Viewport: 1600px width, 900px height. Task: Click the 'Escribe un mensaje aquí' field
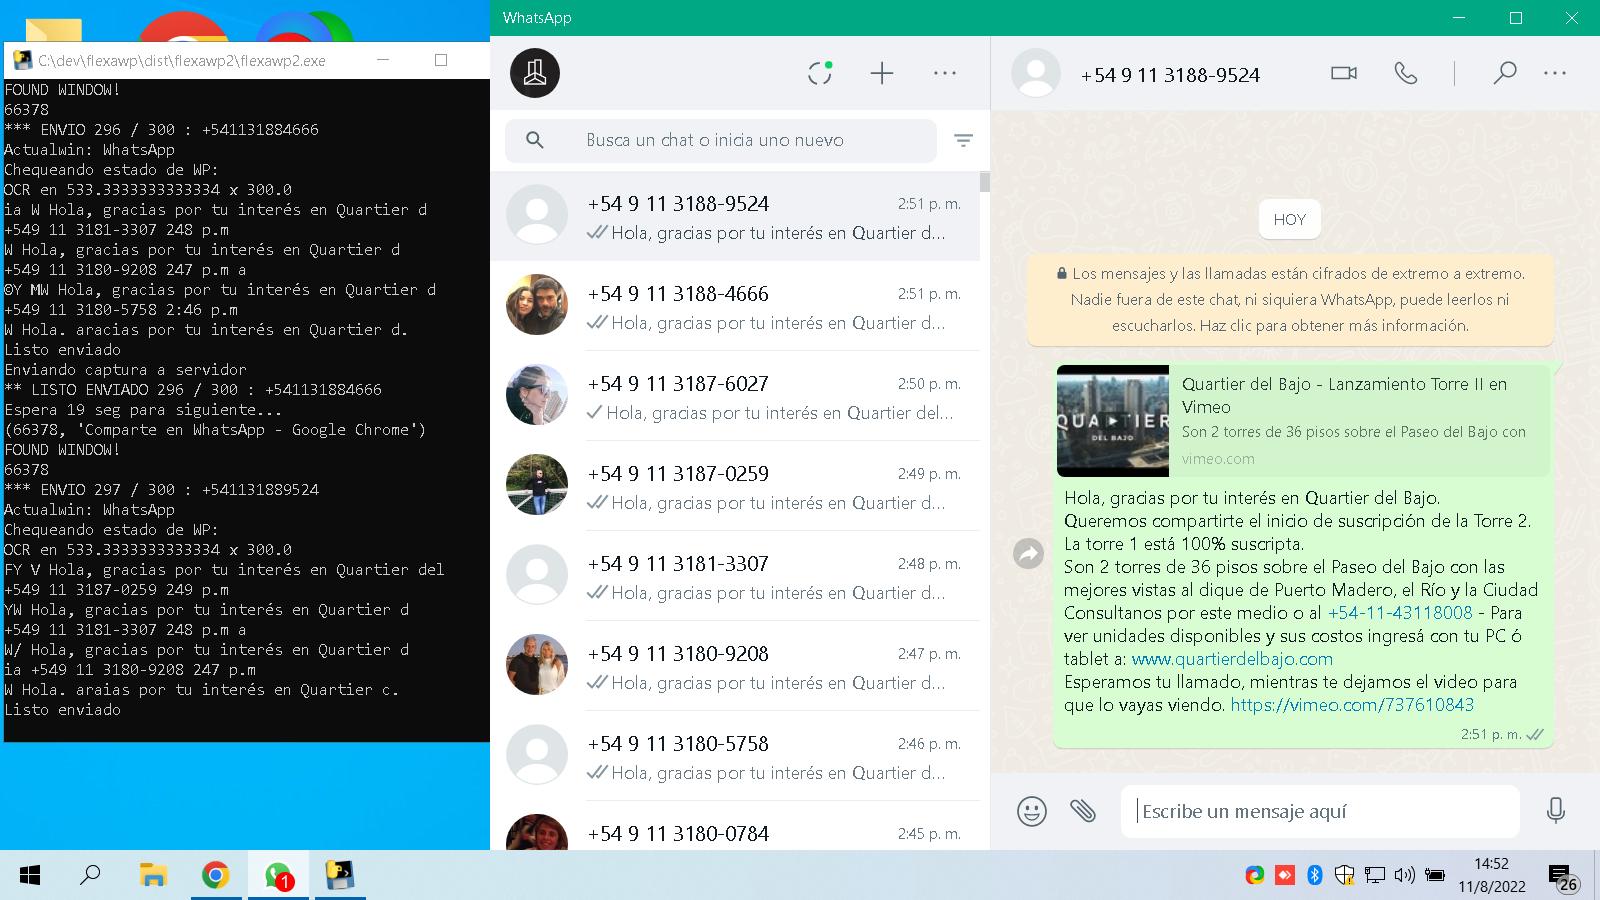(x=1320, y=811)
